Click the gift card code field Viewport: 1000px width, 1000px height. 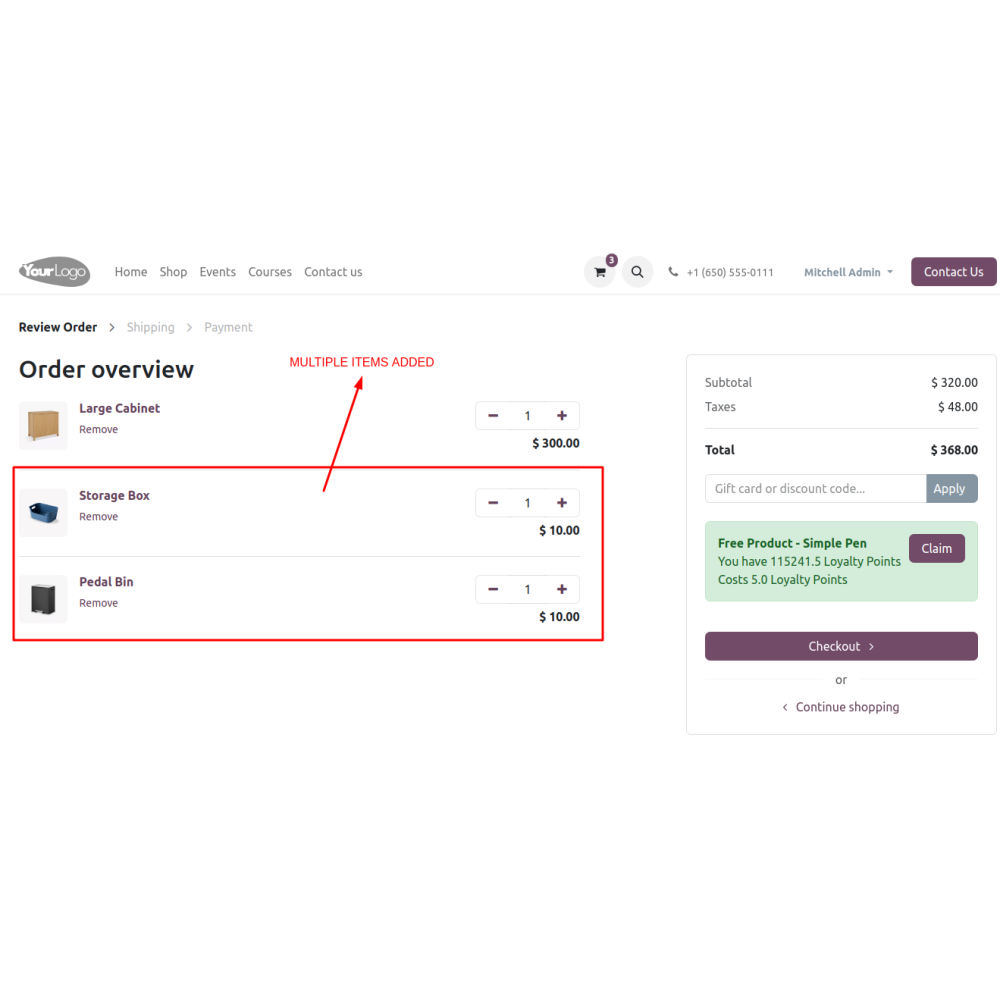click(x=815, y=489)
